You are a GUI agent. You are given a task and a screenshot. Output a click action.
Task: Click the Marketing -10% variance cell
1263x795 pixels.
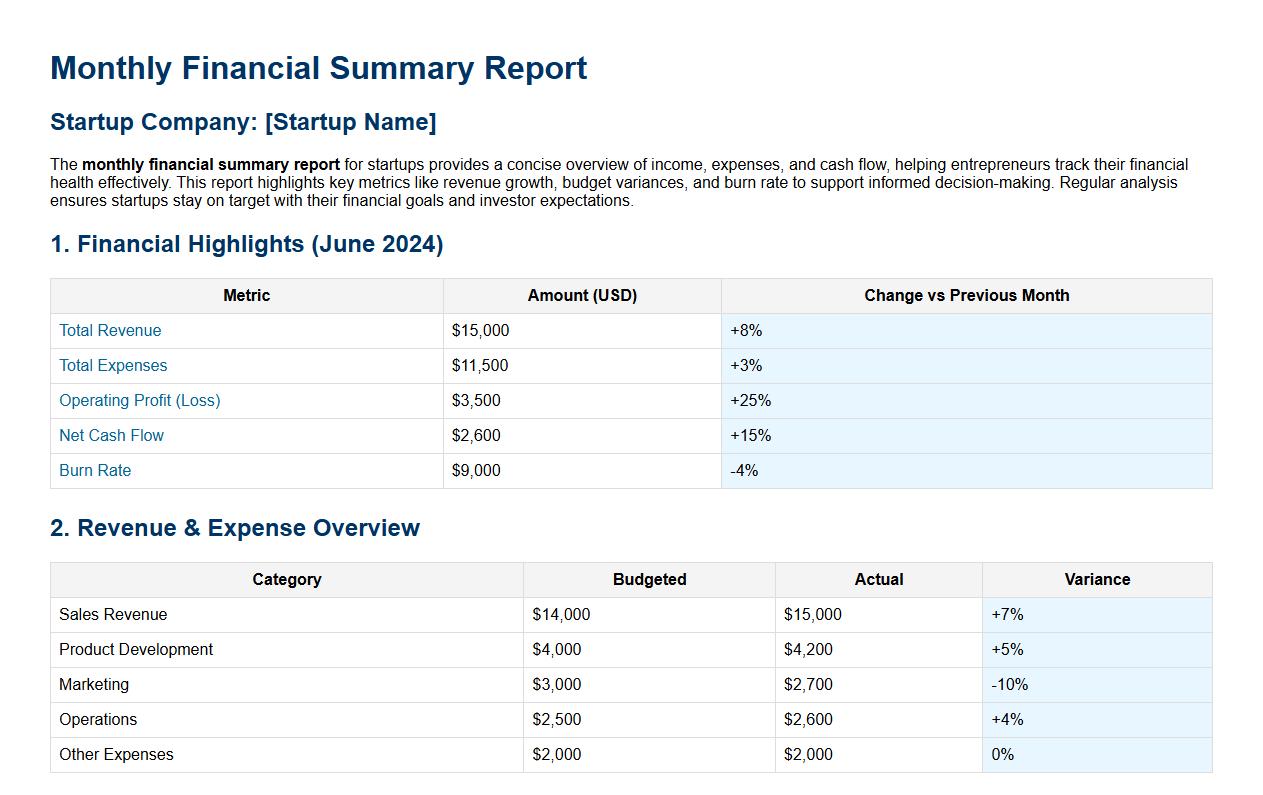coord(1008,684)
